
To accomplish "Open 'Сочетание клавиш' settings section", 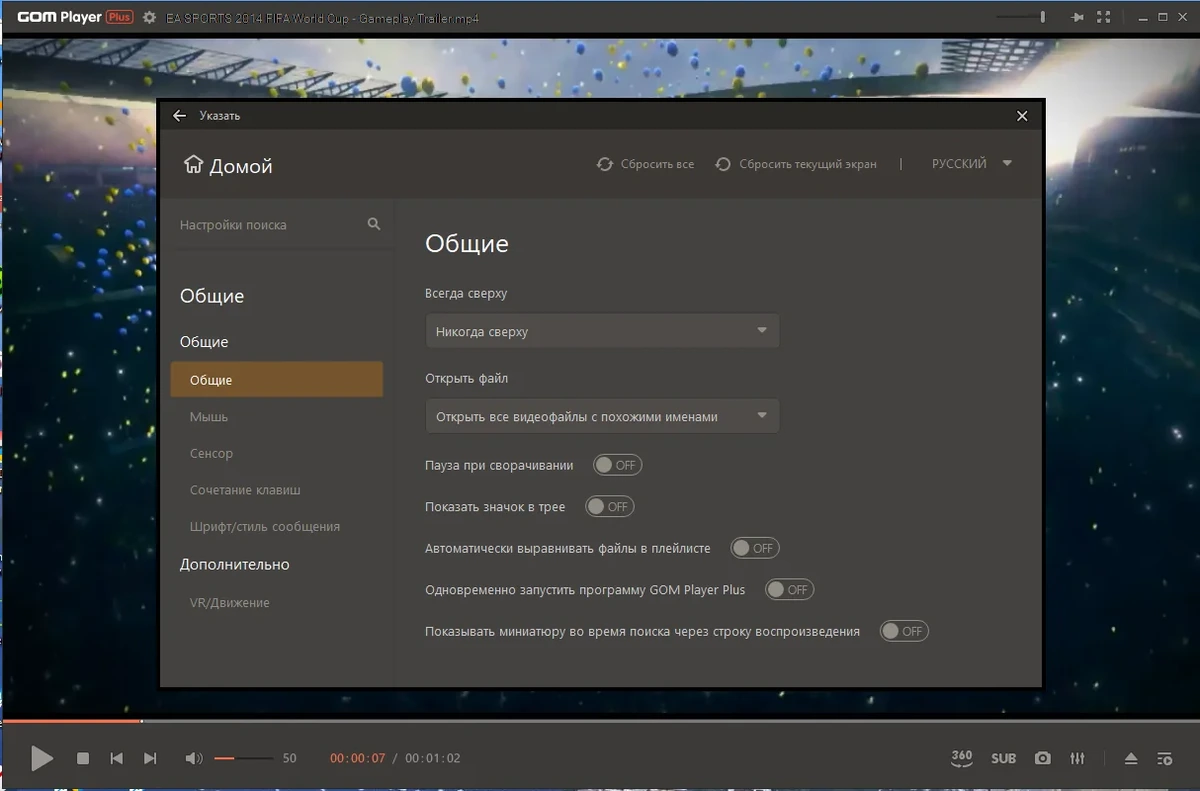I will point(245,490).
